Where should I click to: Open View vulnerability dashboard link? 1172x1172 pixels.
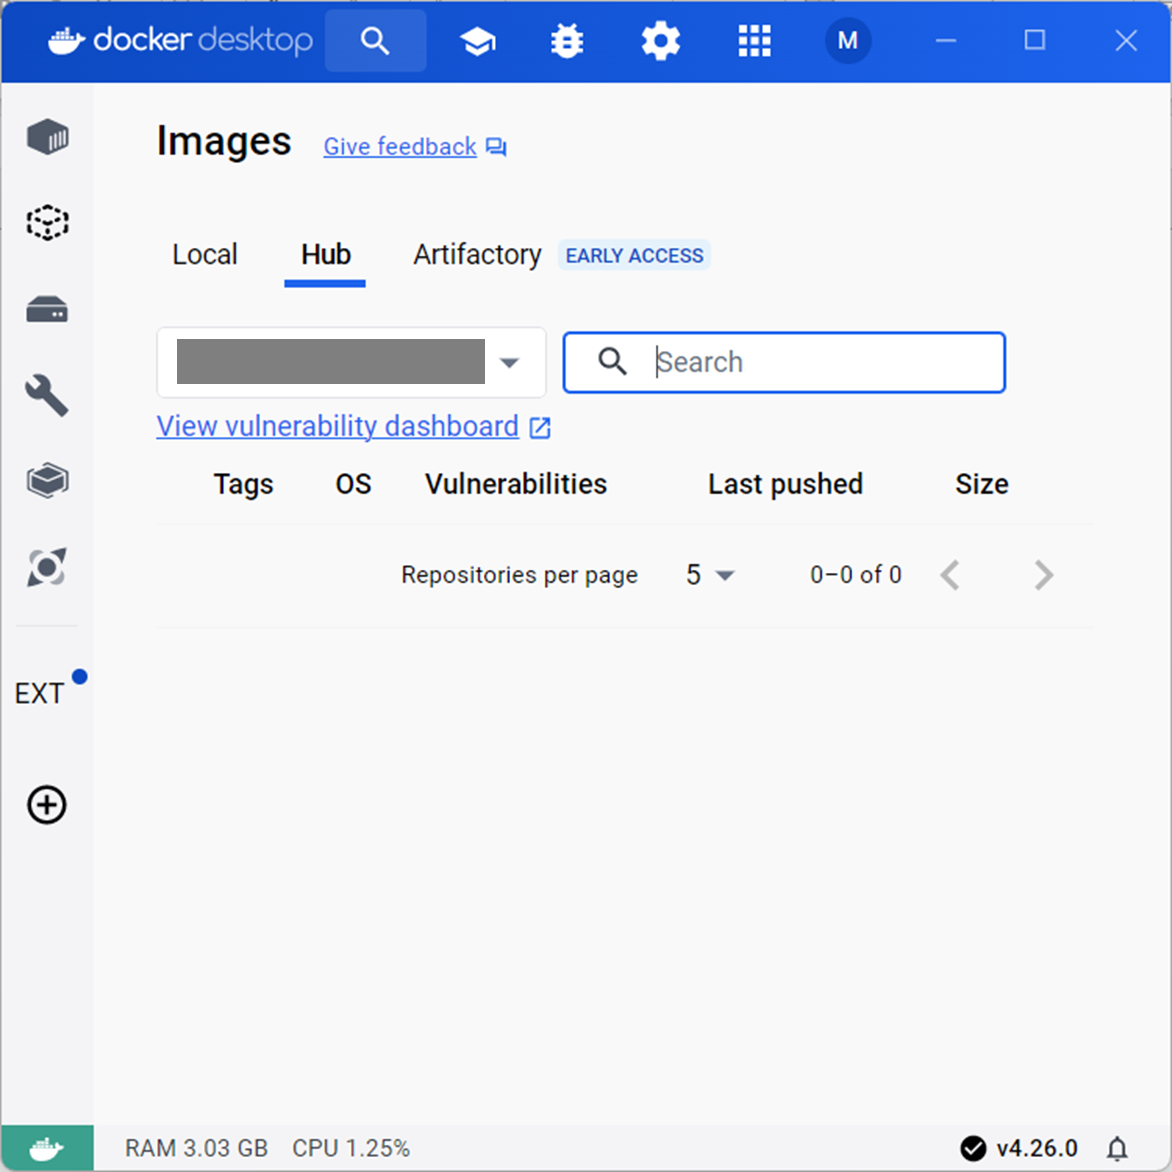tap(337, 426)
